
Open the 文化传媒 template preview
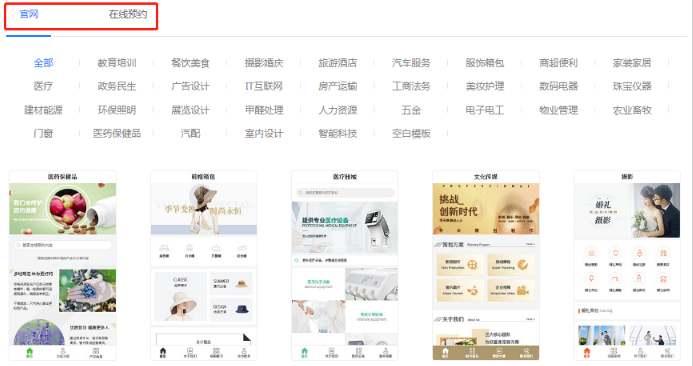(x=486, y=265)
